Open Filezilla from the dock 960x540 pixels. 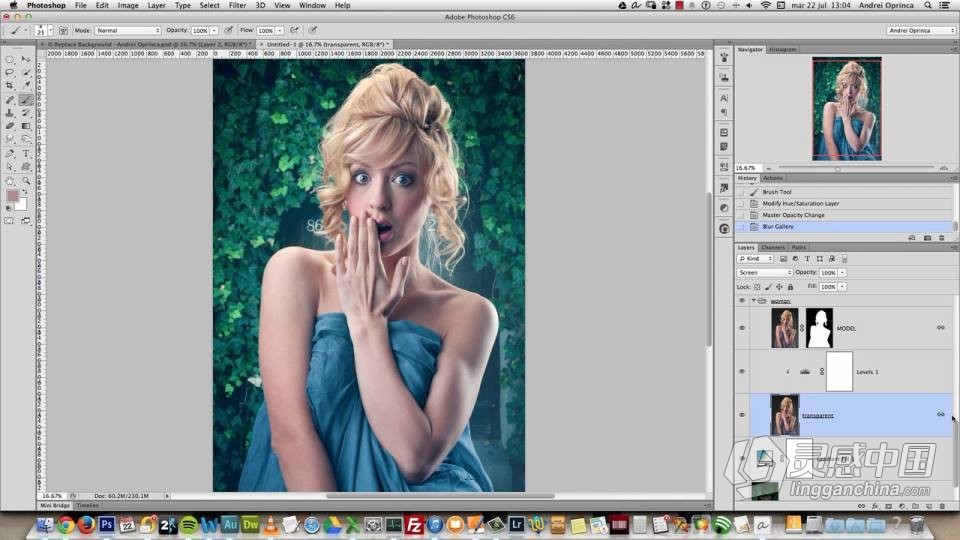click(x=414, y=525)
